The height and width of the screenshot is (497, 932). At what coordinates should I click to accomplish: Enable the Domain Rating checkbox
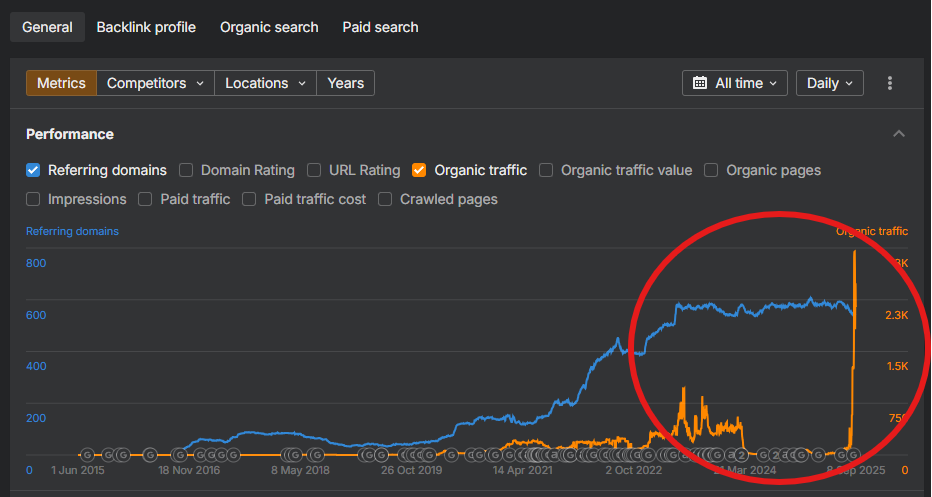pyautogui.click(x=186, y=170)
